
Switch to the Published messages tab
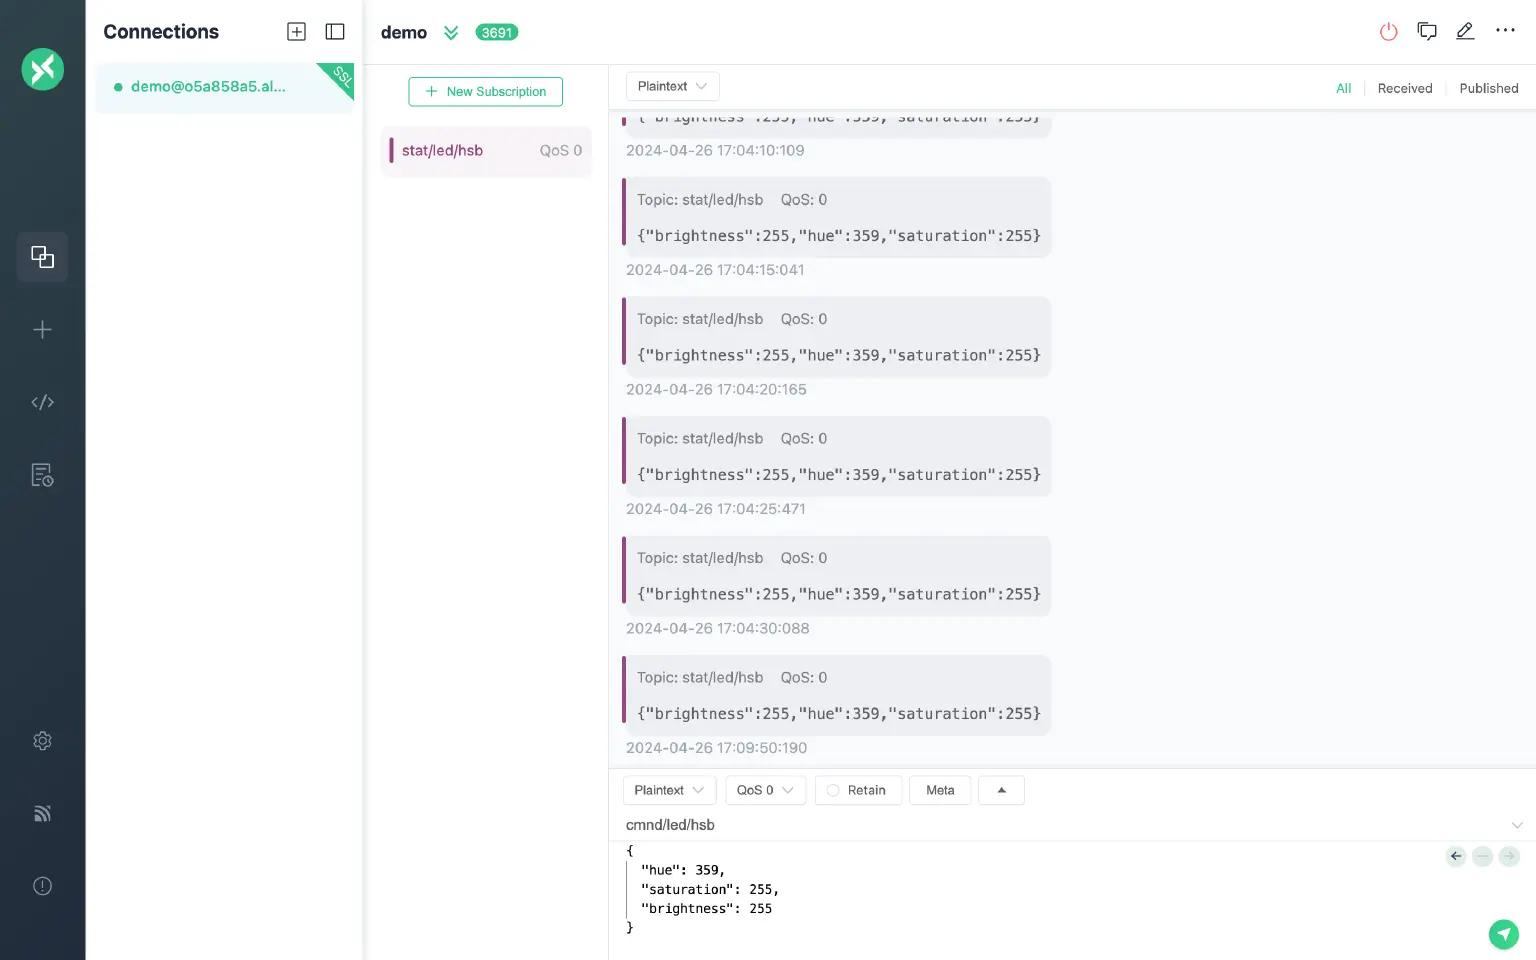pos(1488,88)
